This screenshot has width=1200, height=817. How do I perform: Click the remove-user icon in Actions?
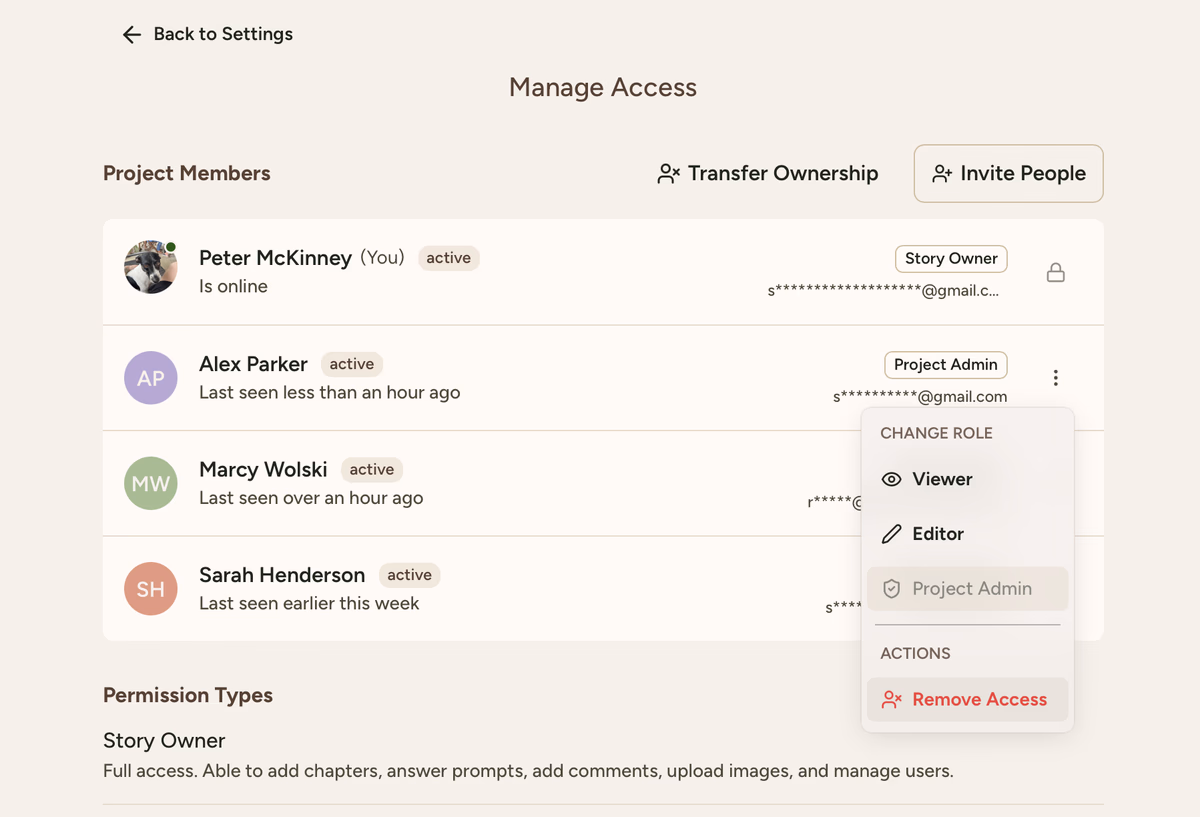click(x=891, y=700)
